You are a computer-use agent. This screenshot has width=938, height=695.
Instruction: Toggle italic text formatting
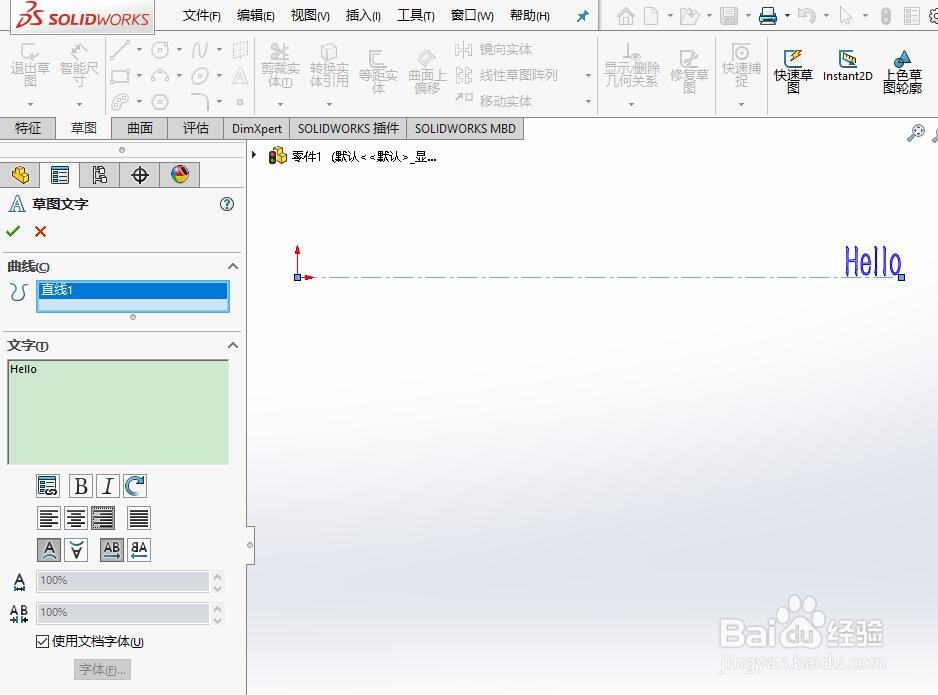tap(108, 486)
